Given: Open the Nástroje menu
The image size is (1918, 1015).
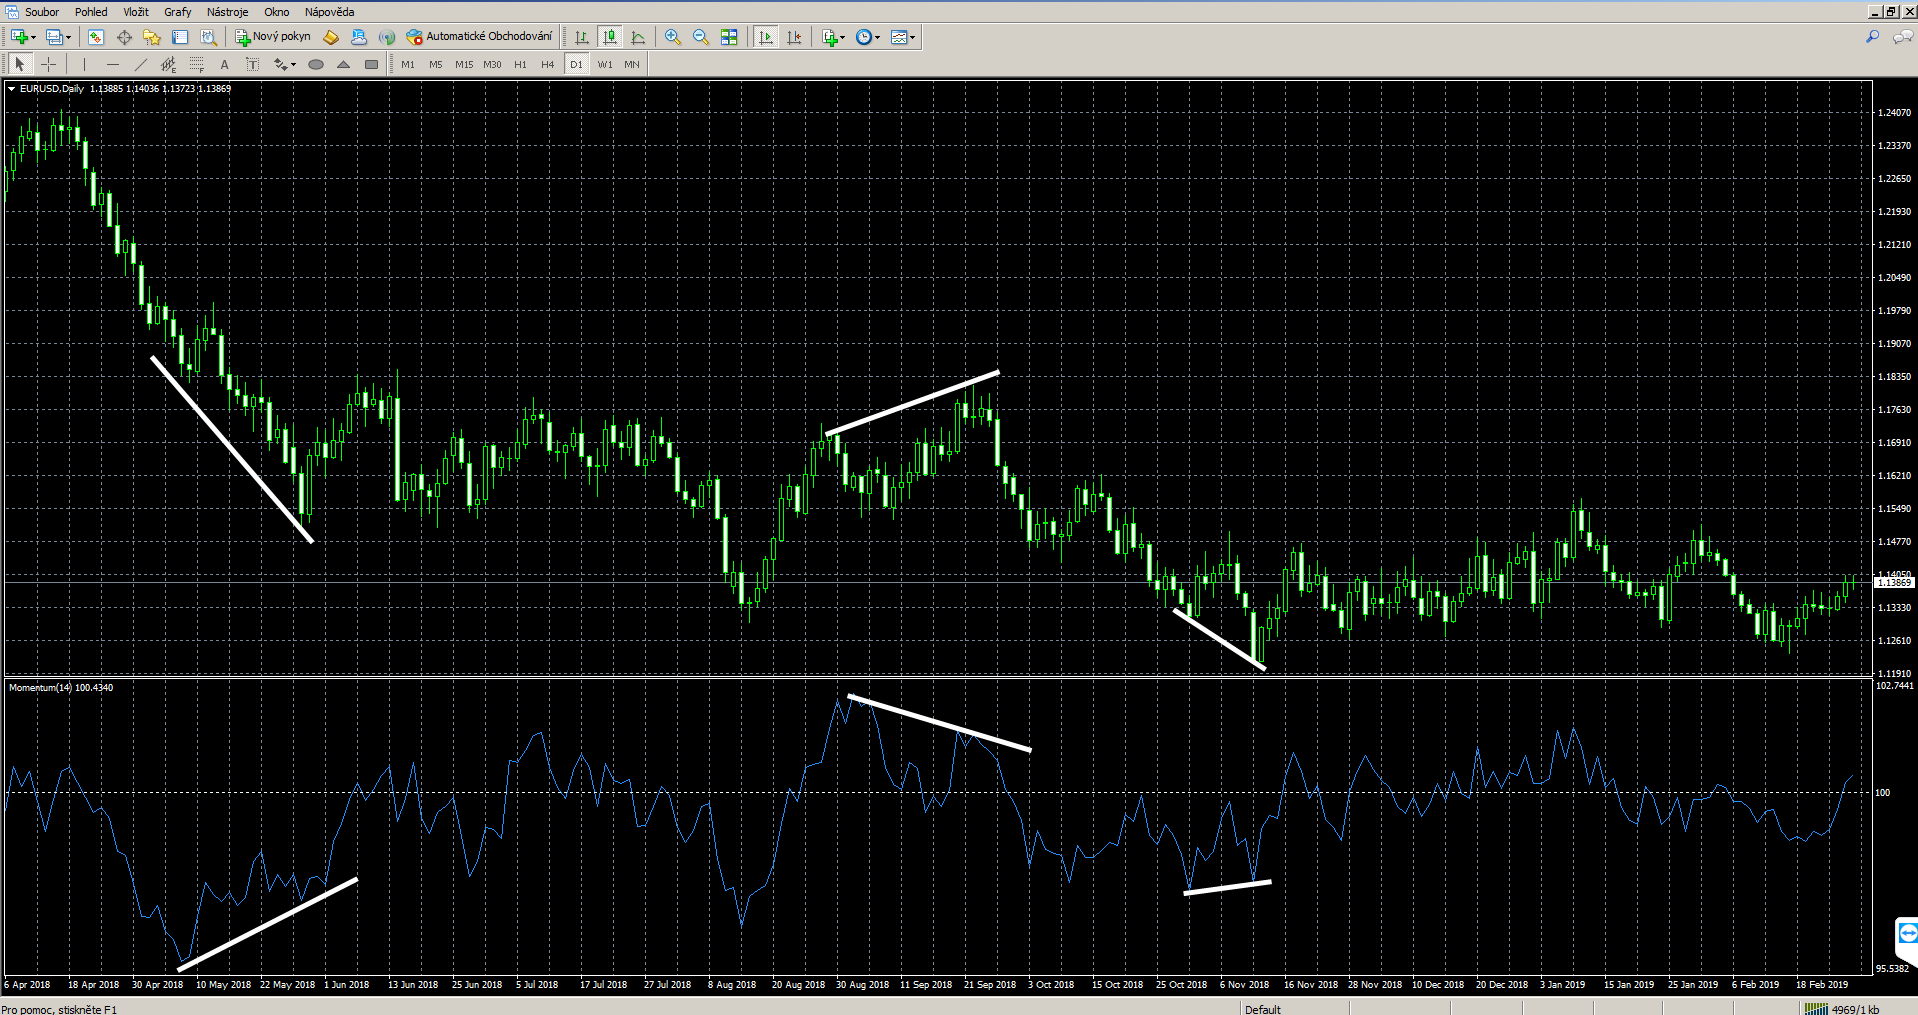Looking at the screenshot, I should (228, 12).
